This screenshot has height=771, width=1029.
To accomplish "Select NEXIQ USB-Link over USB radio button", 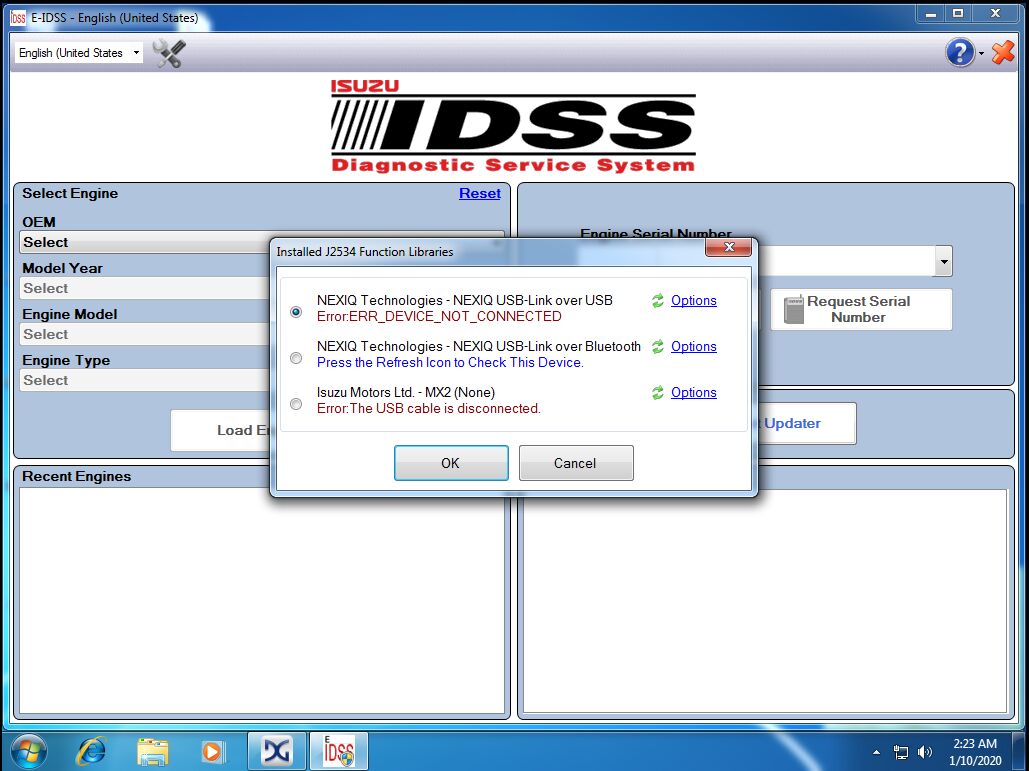I will (x=296, y=312).
